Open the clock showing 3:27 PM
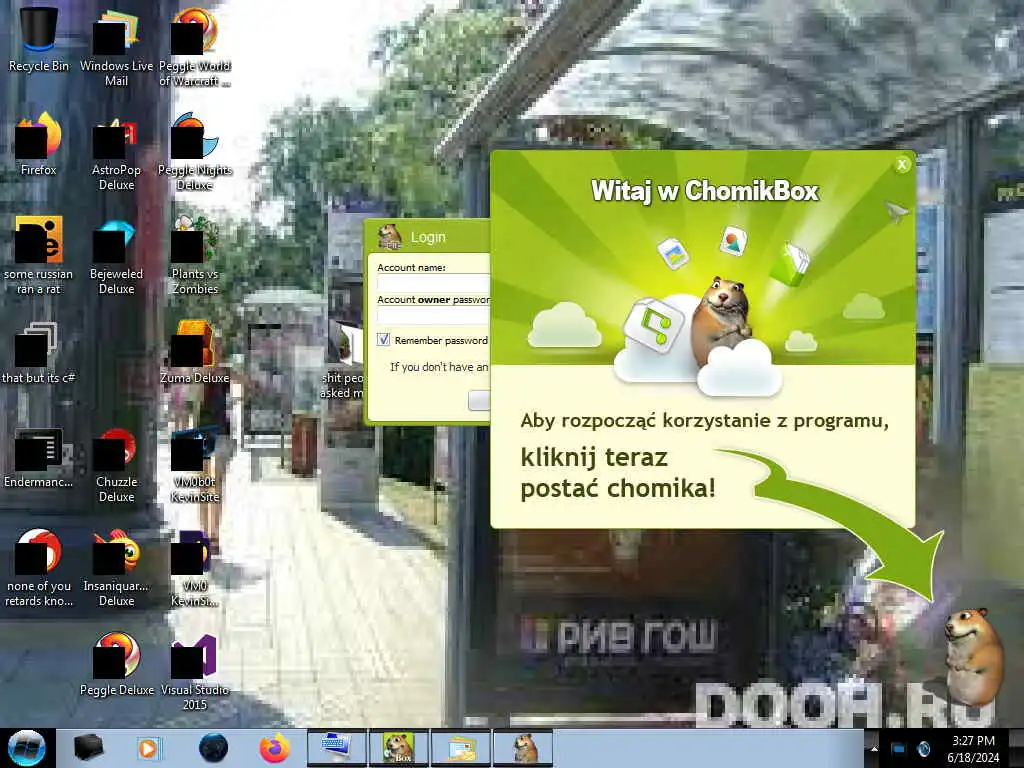 pos(973,748)
